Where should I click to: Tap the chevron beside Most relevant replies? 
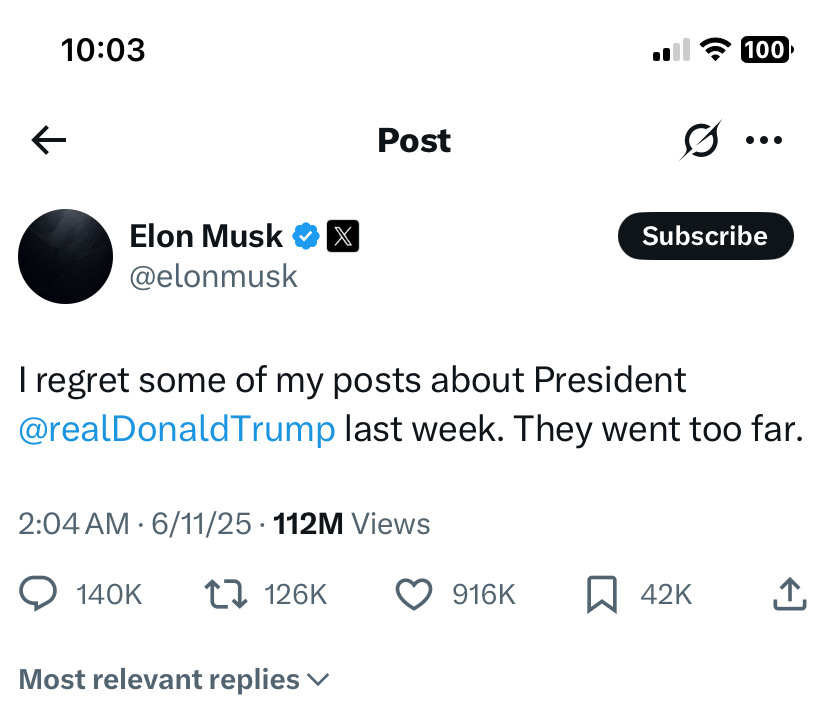[x=318, y=680]
